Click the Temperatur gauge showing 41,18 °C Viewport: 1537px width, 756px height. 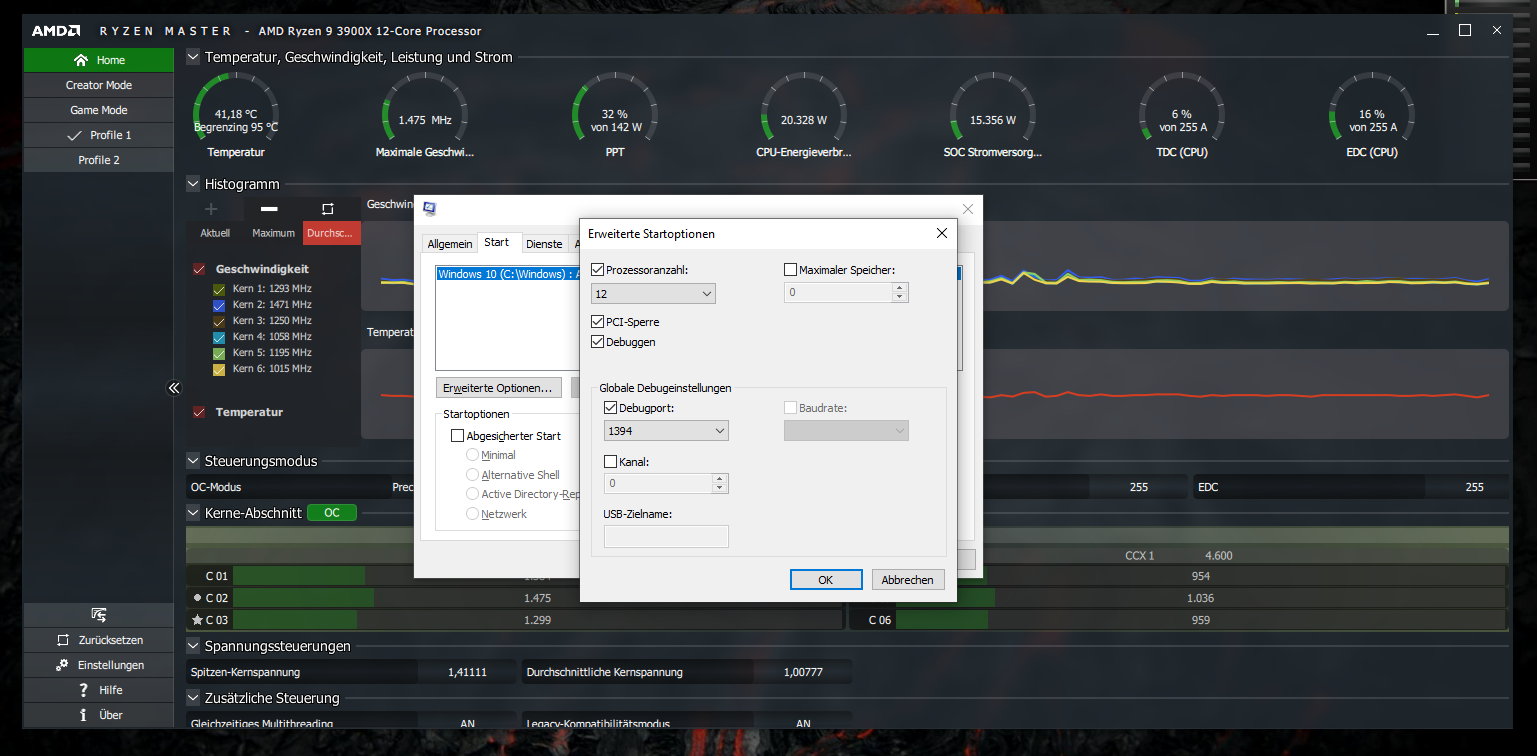(x=236, y=117)
